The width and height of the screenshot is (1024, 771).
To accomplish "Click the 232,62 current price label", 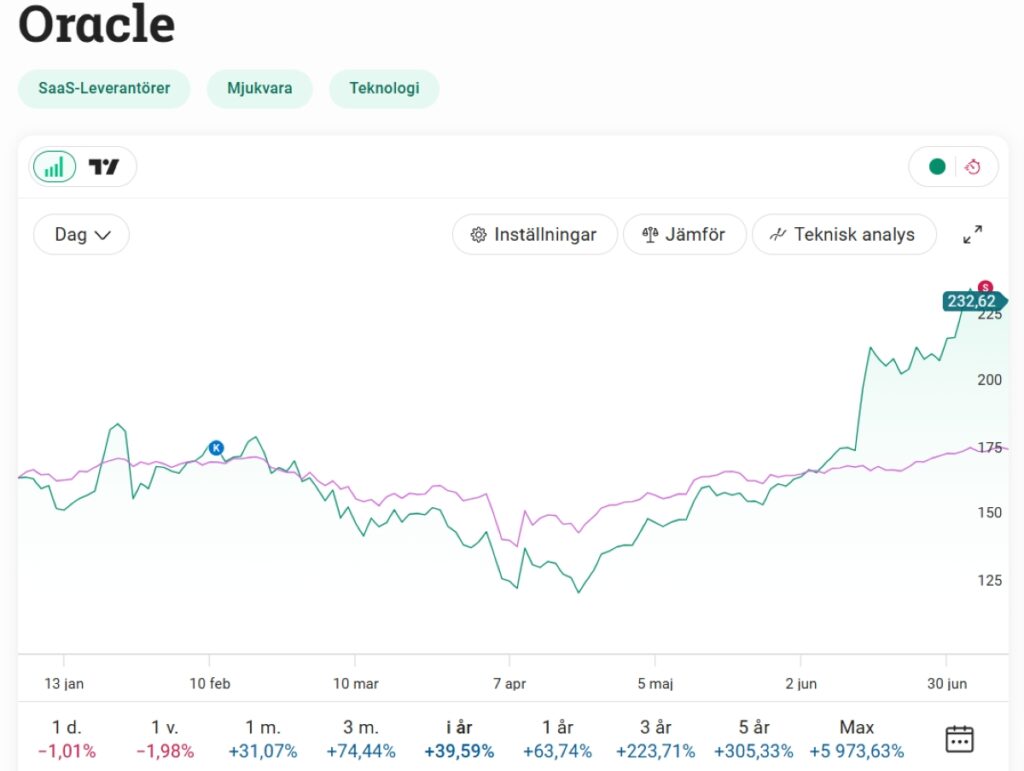I will tap(974, 301).
